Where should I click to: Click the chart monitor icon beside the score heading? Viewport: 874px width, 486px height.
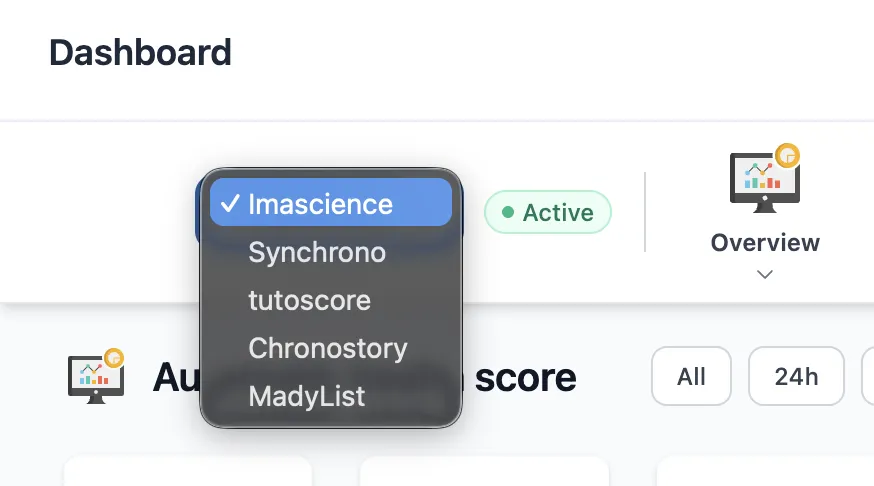point(95,377)
